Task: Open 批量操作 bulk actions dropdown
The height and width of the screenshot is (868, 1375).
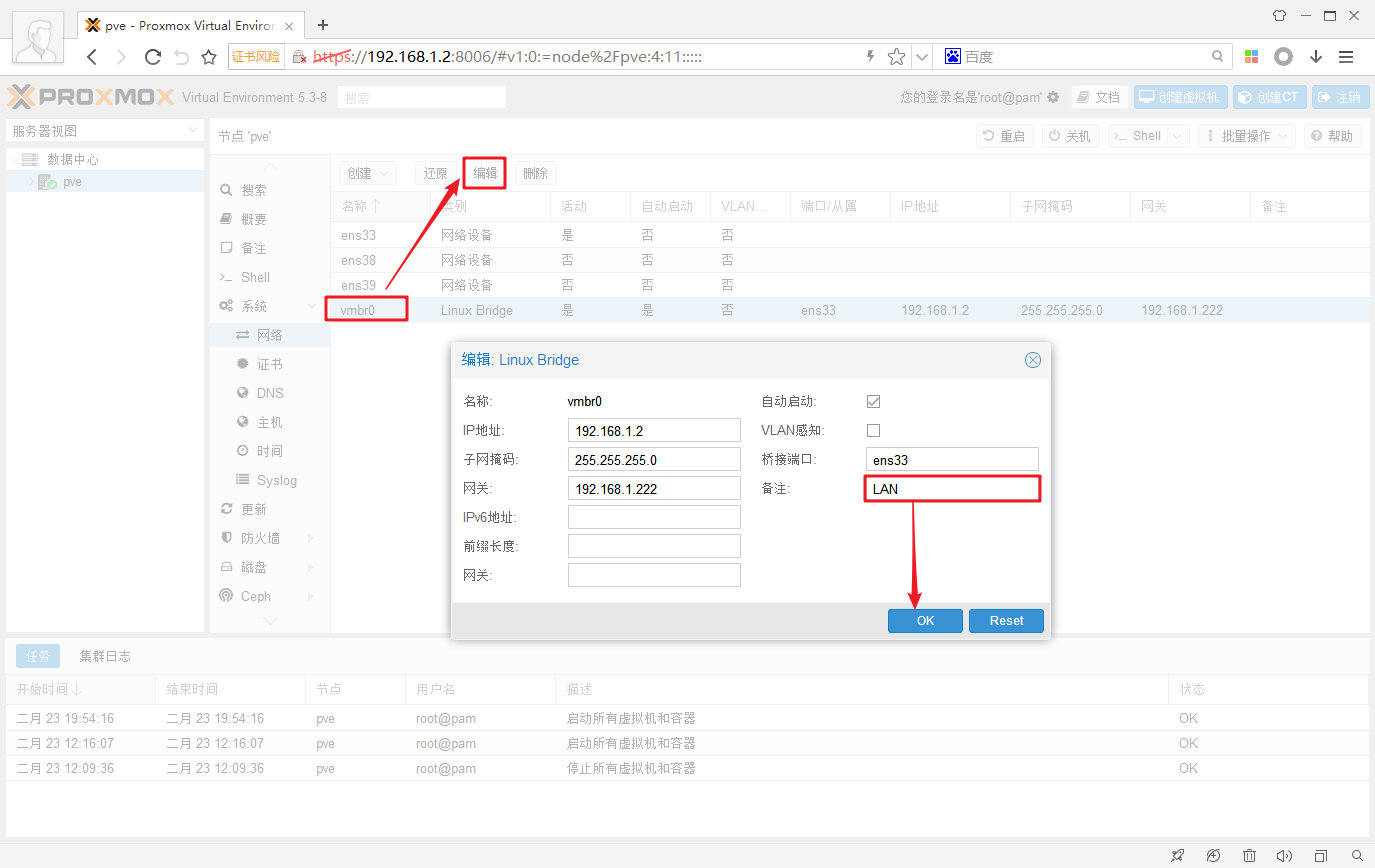Action: pyautogui.click(x=1246, y=136)
